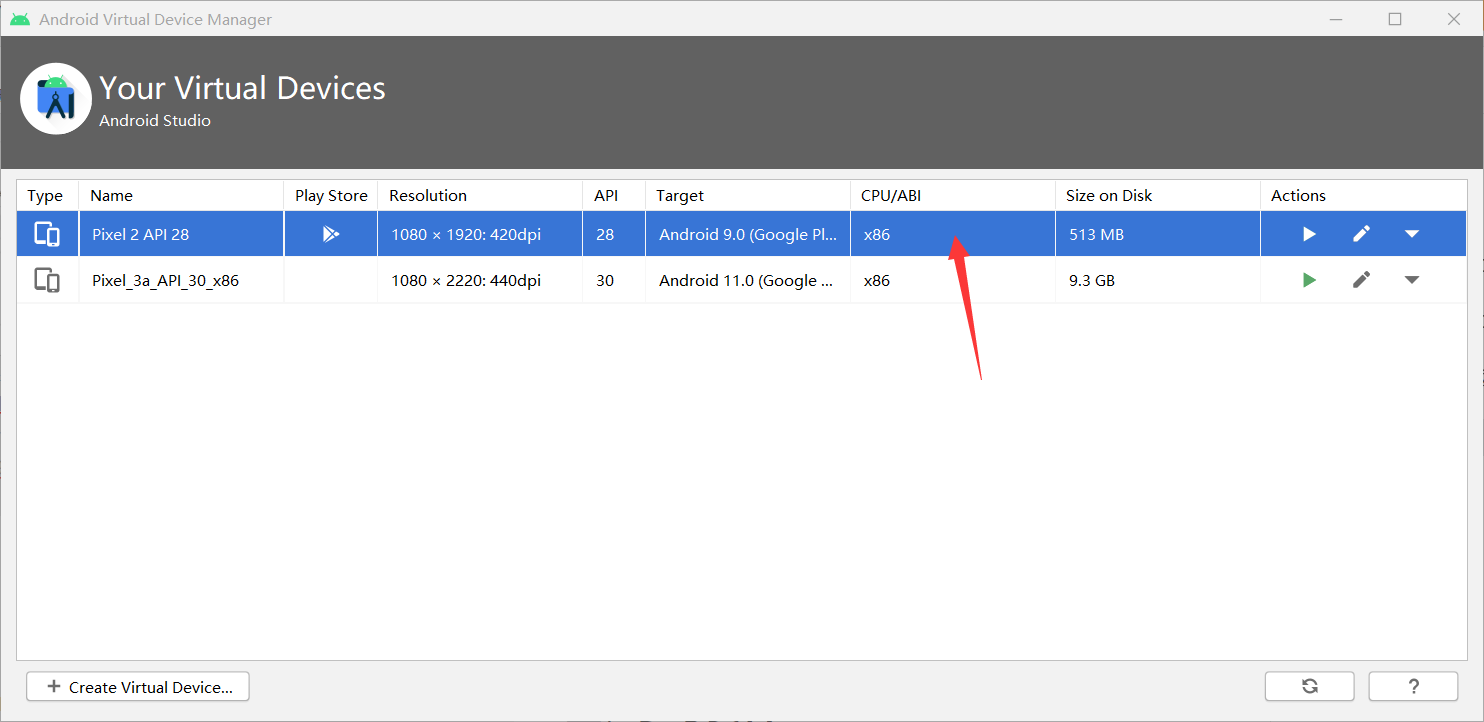Sort by the Type column header

coord(45,195)
